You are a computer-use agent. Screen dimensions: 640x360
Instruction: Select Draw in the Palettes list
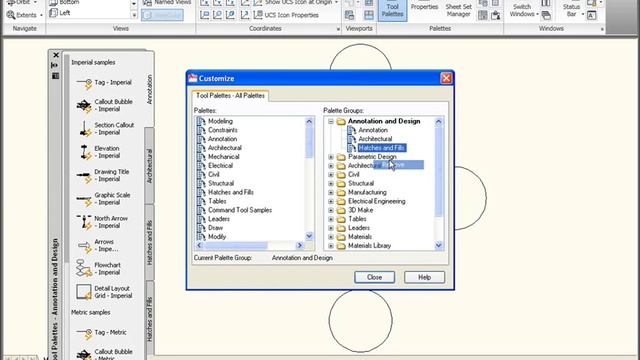tap(215, 228)
